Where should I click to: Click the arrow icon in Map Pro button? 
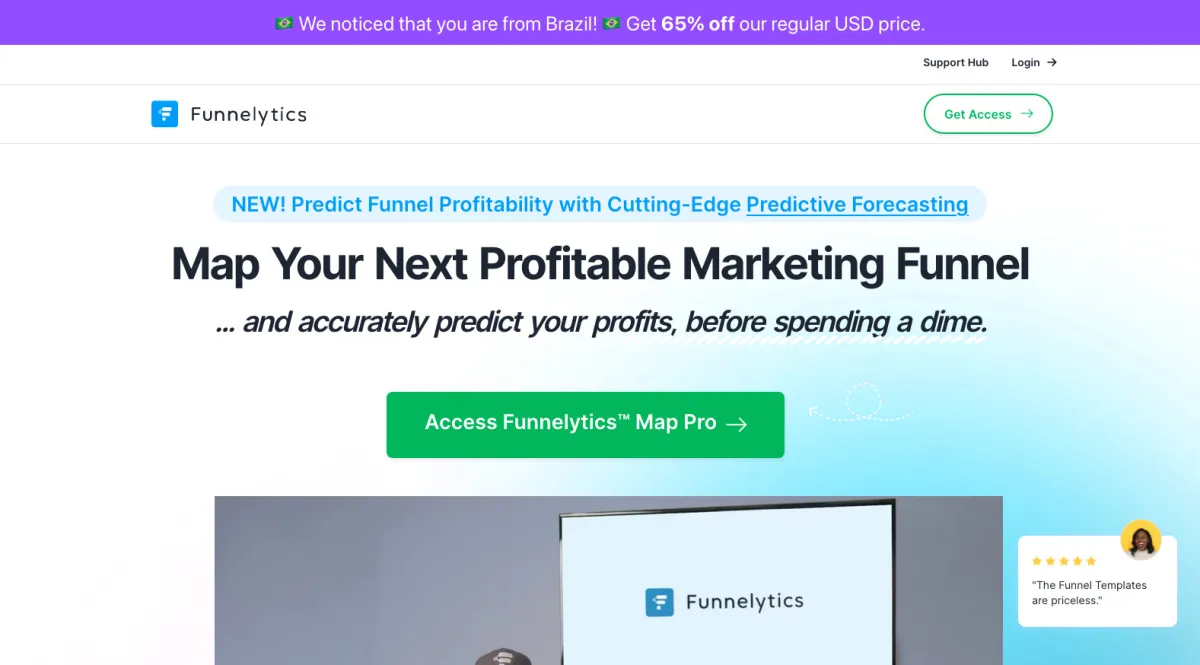point(737,424)
